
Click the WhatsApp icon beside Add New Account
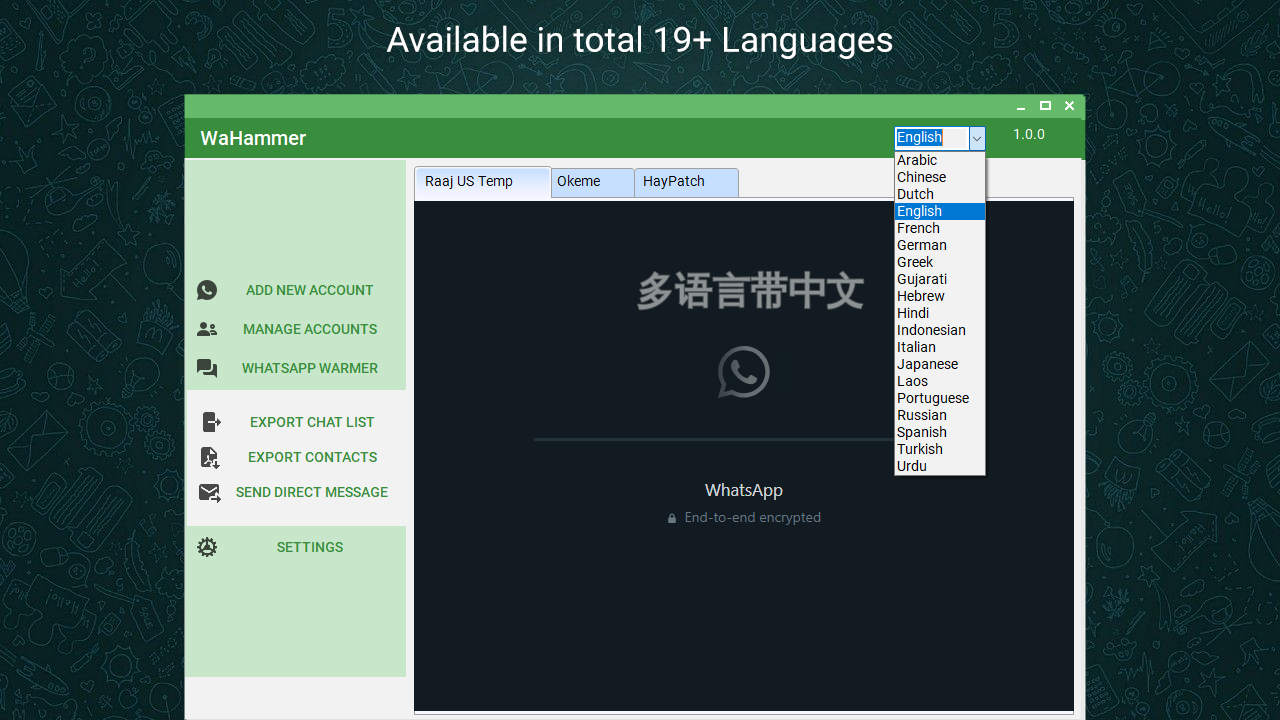(207, 290)
